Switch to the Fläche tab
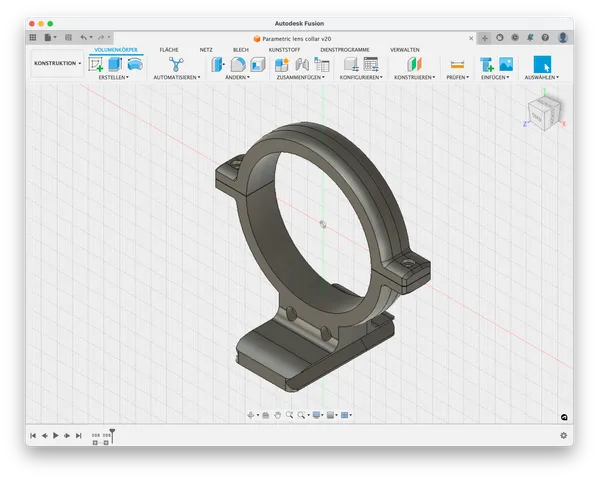The image size is (599, 480). coord(169,50)
